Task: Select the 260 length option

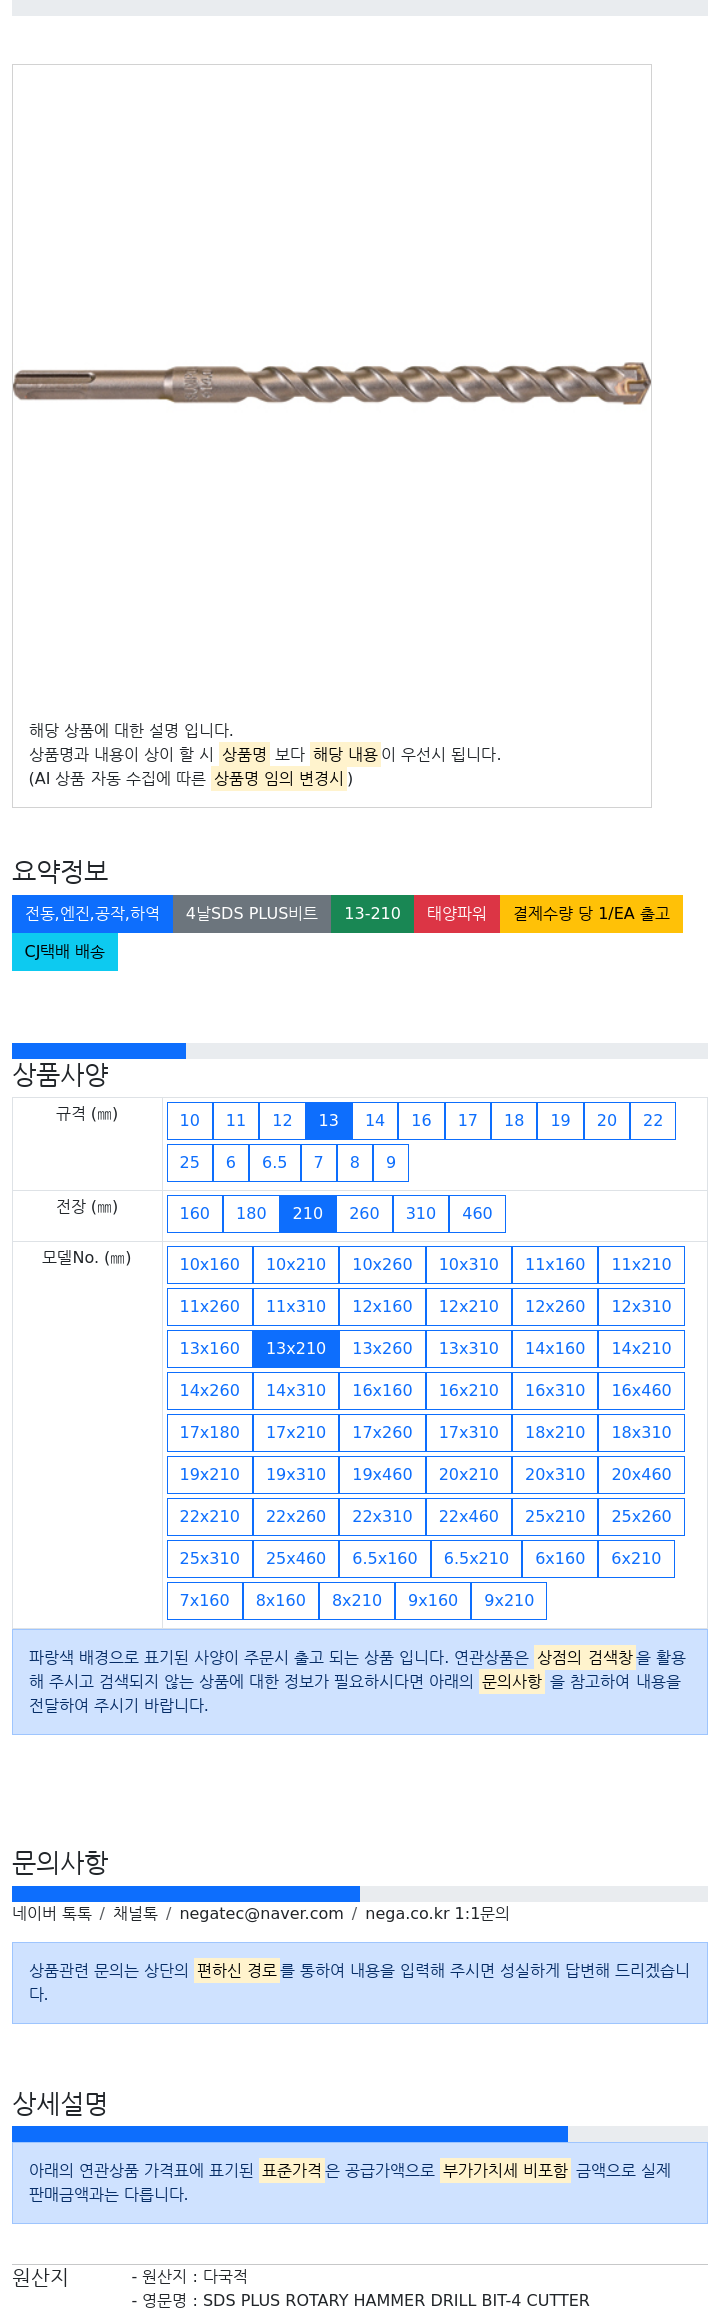Action: coord(364,1214)
